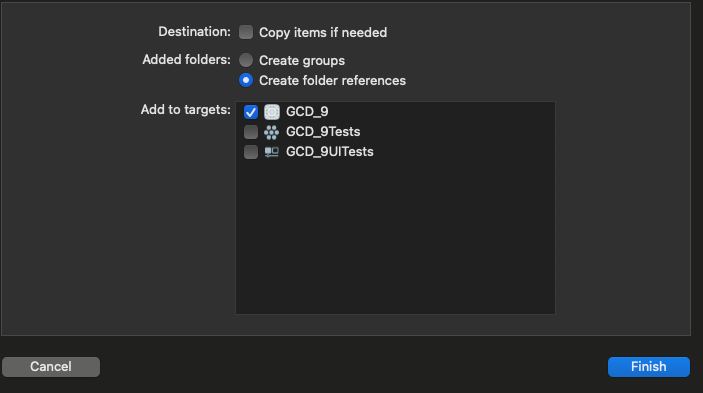Viewport: 703px width, 393px height.
Task: Click the GCD_9UITests UI test bundle icon
Action: click(x=271, y=152)
